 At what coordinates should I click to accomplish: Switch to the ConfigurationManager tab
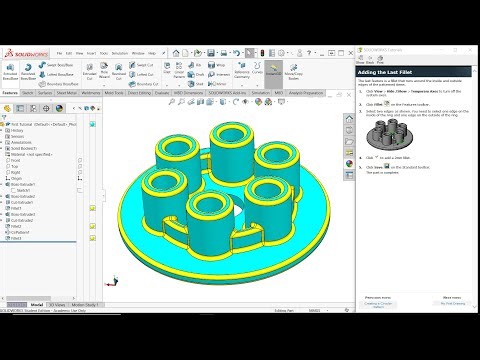coord(33,108)
